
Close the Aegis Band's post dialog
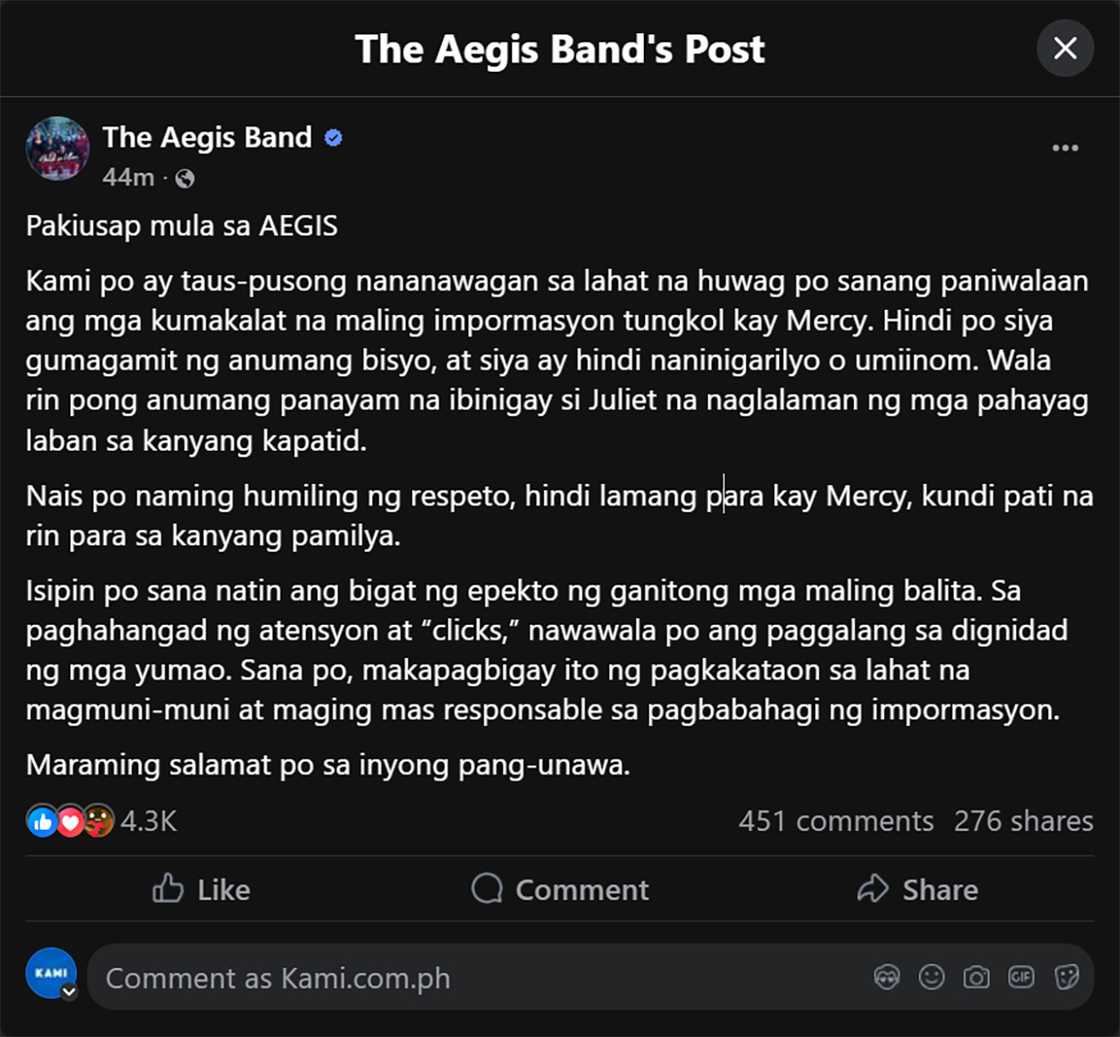pyautogui.click(x=1064, y=49)
